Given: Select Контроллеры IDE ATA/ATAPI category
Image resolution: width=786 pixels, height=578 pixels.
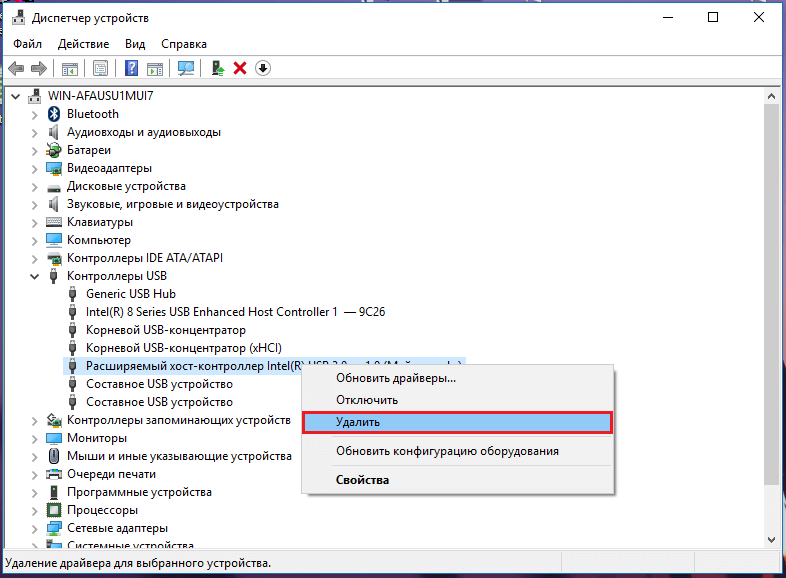Looking at the screenshot, I should 144,258.
